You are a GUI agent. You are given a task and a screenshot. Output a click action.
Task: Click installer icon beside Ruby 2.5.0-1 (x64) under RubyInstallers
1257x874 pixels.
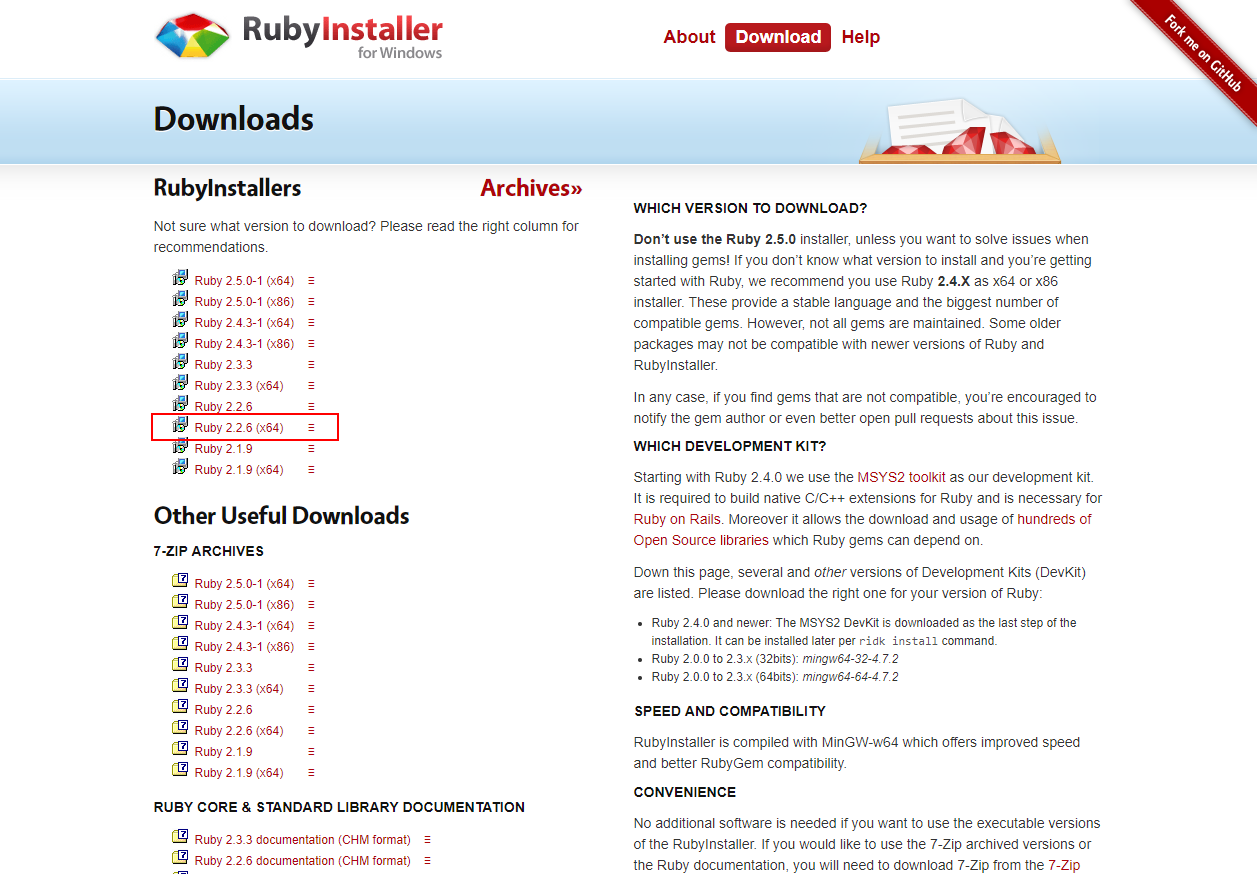[180, 278]
